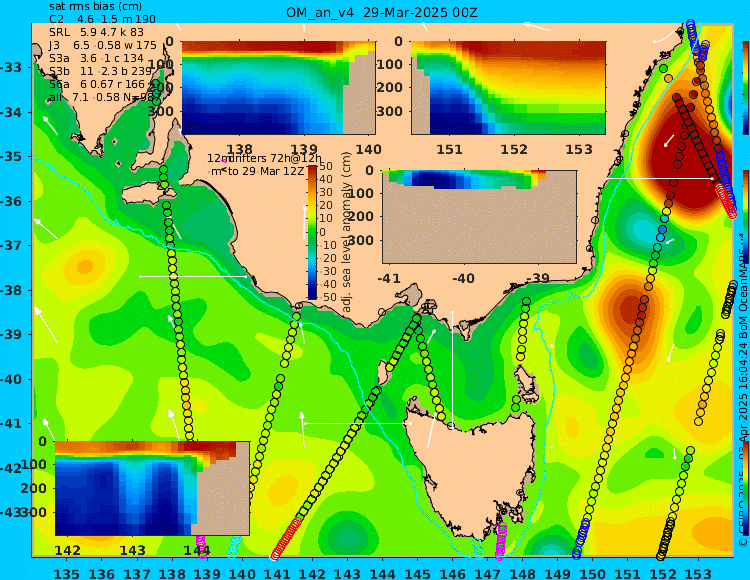Click the title "OM_an_v4 29-Mar-2025 00Z"
The image size is (750, 580).
[x=382, y=12]
